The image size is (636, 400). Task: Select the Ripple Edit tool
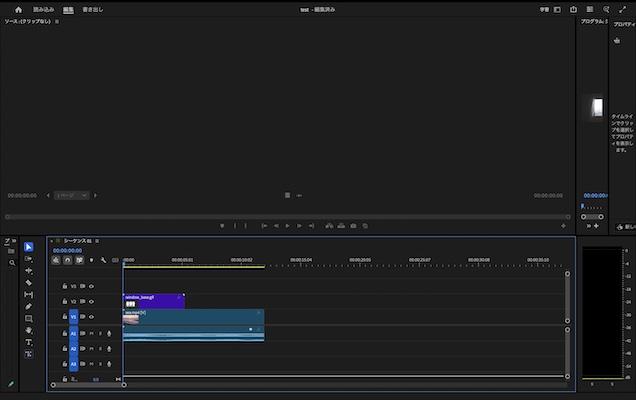[28, 271]
